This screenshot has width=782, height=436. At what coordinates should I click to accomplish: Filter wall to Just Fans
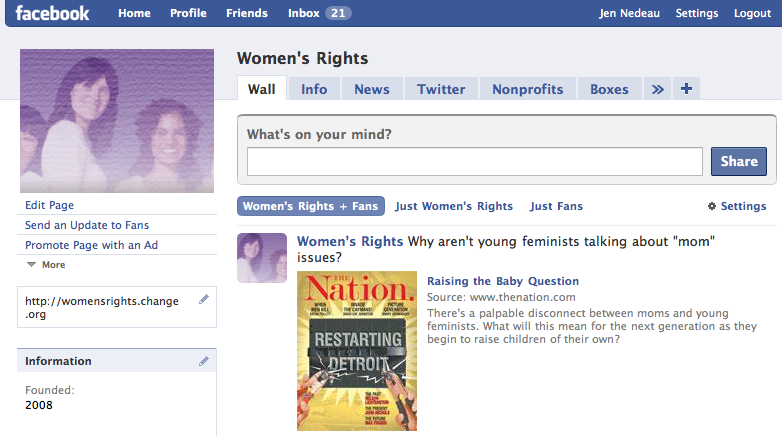click(x=556, y=206)
